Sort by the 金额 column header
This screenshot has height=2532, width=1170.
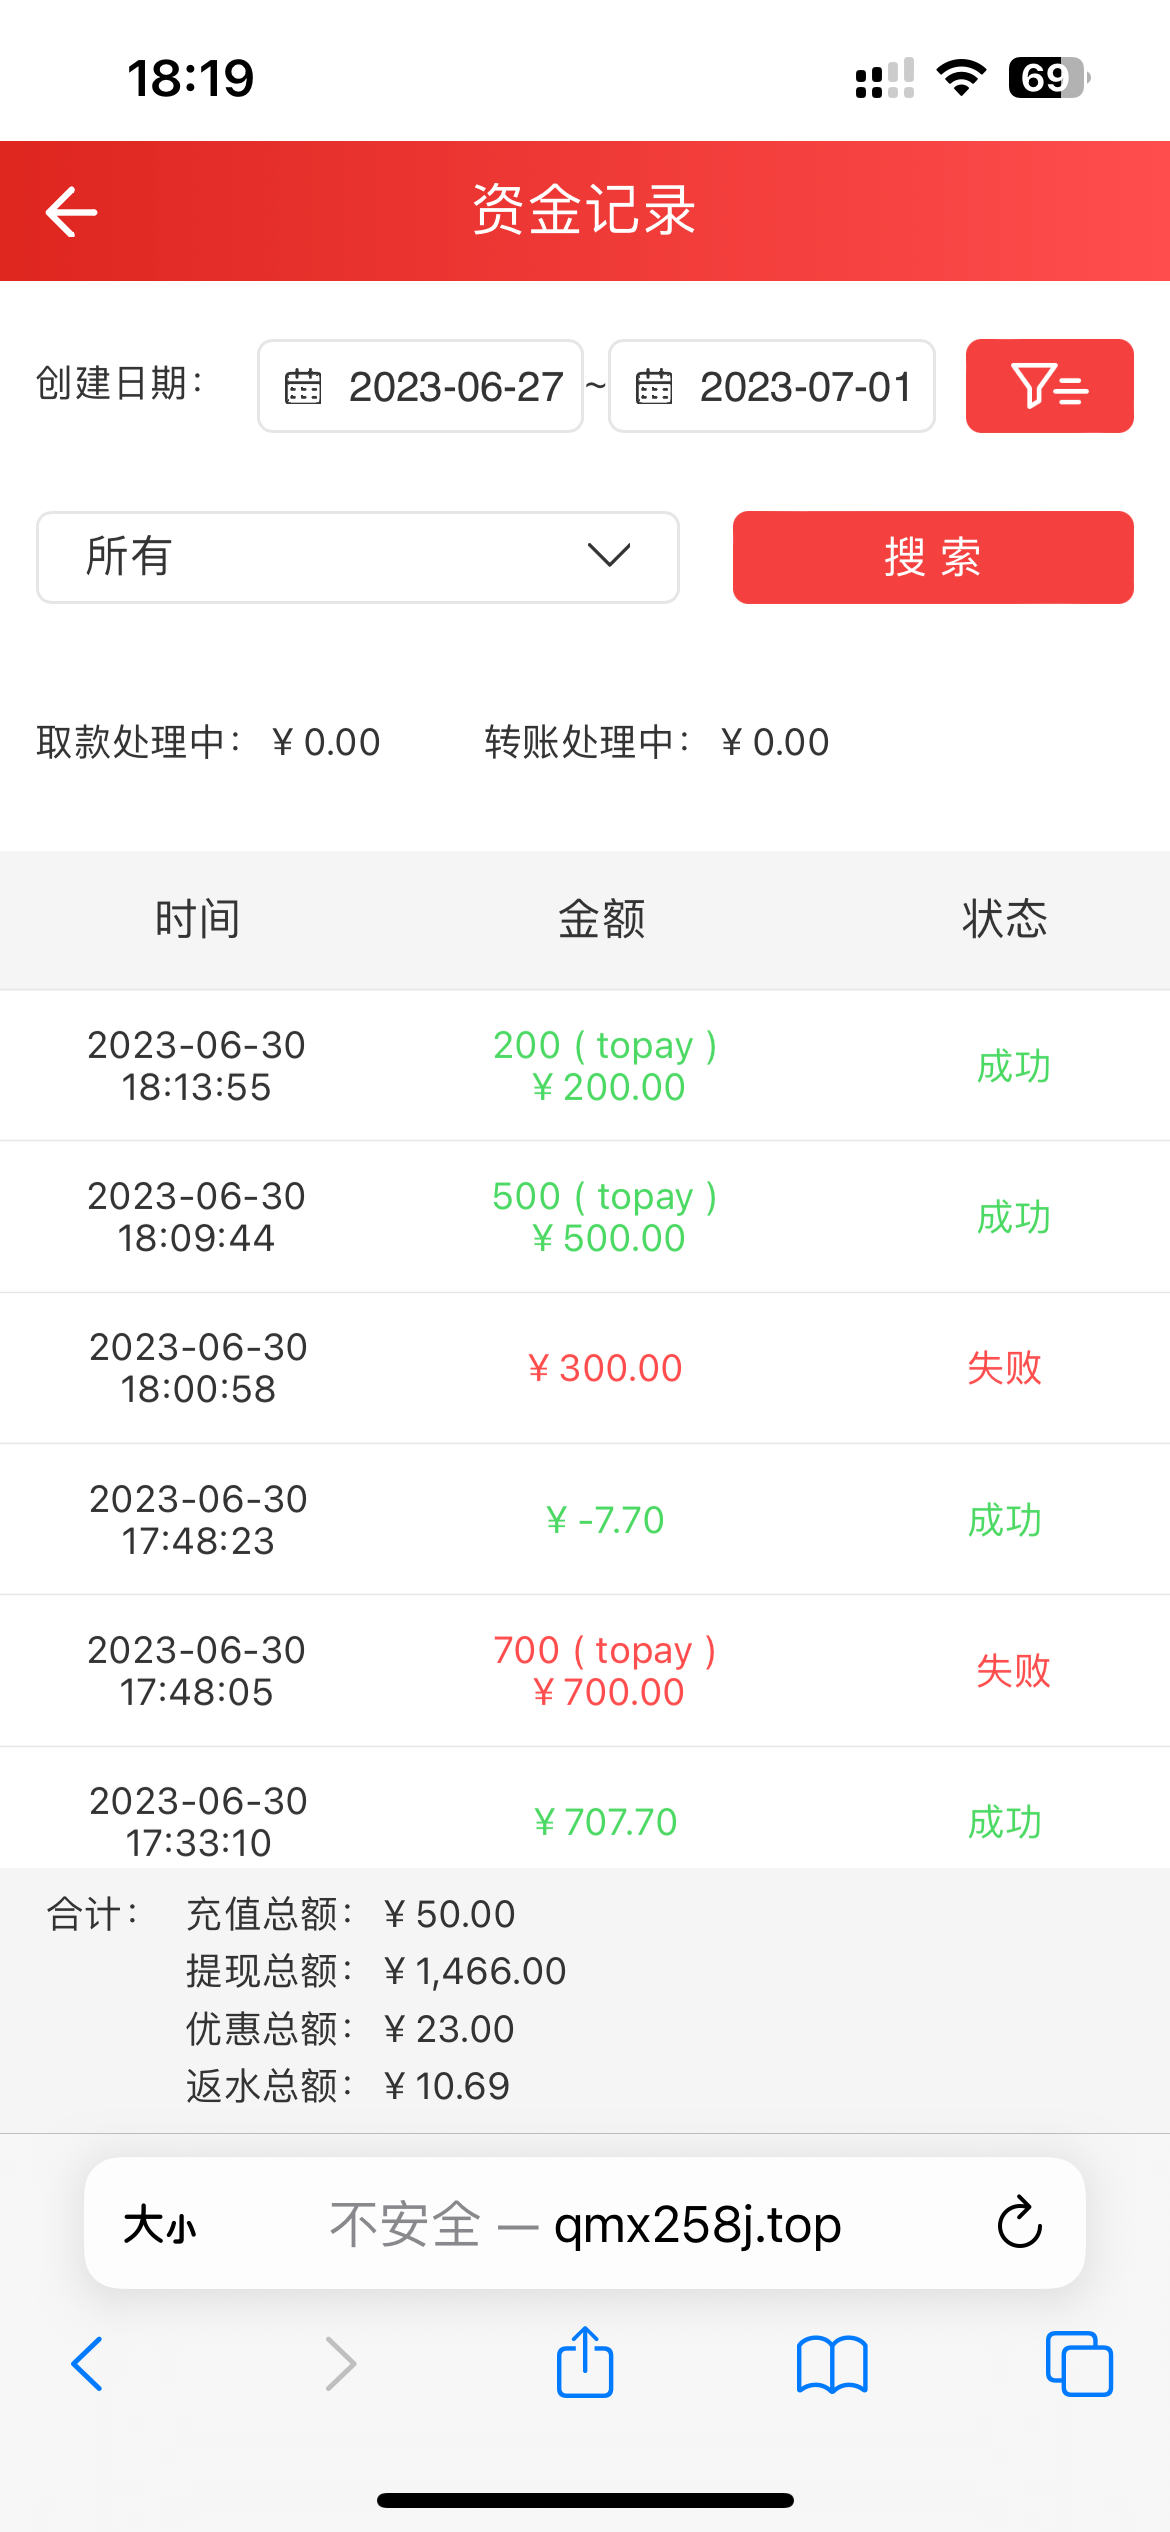(x=601, y=919)
